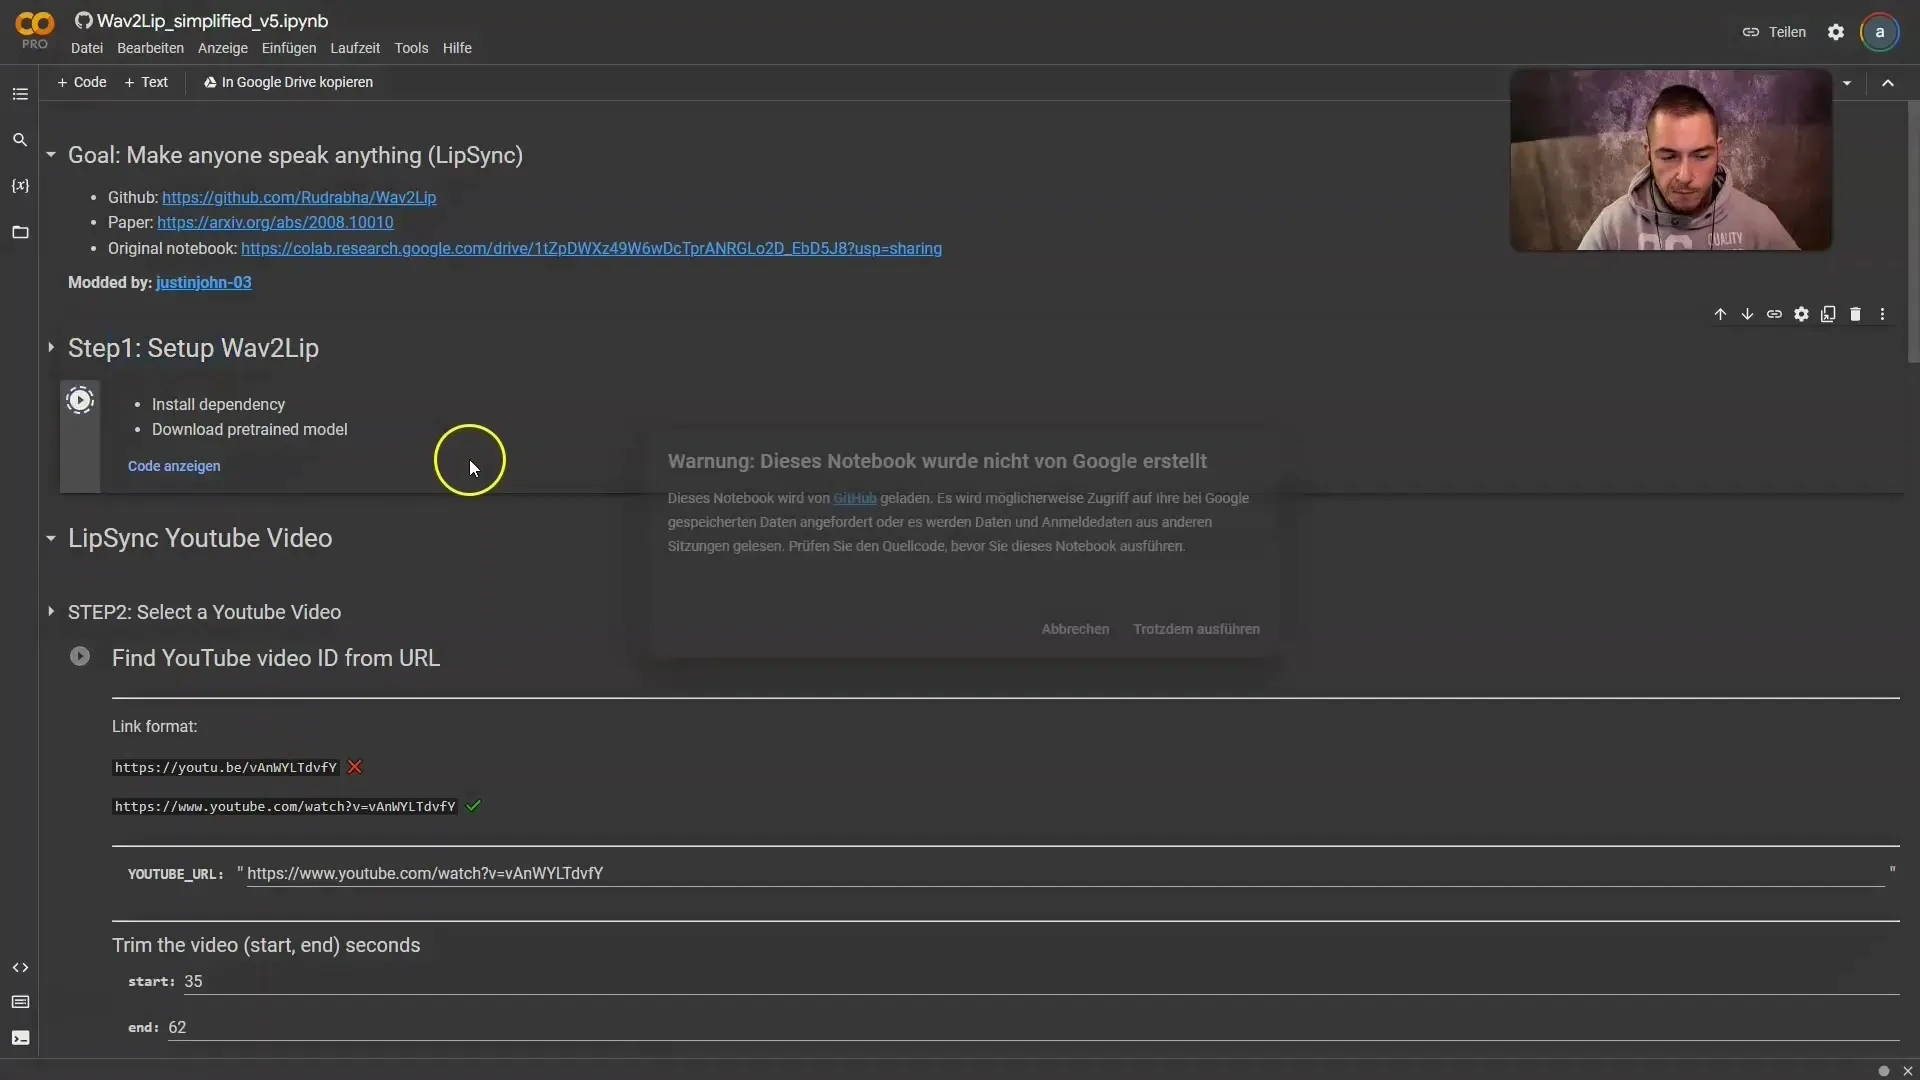Open the Laufzeit menu

(355, 48)
